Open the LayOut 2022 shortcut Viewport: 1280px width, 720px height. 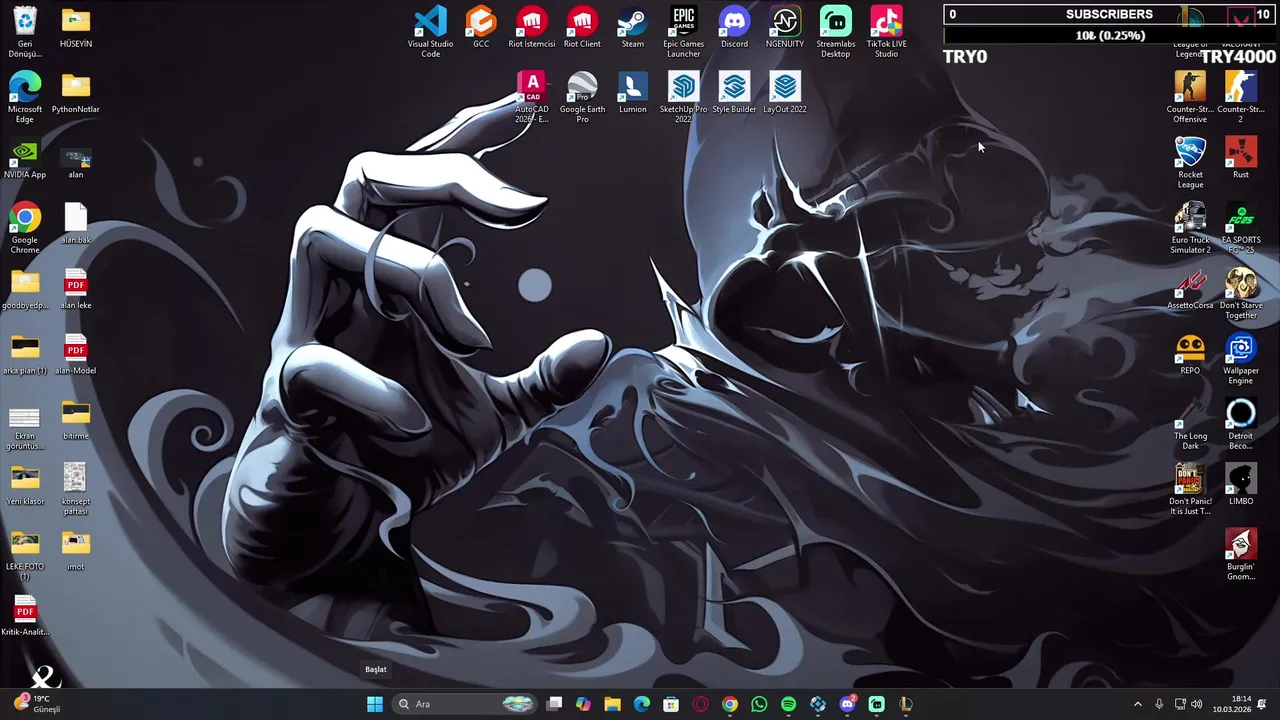click(785, 93)
